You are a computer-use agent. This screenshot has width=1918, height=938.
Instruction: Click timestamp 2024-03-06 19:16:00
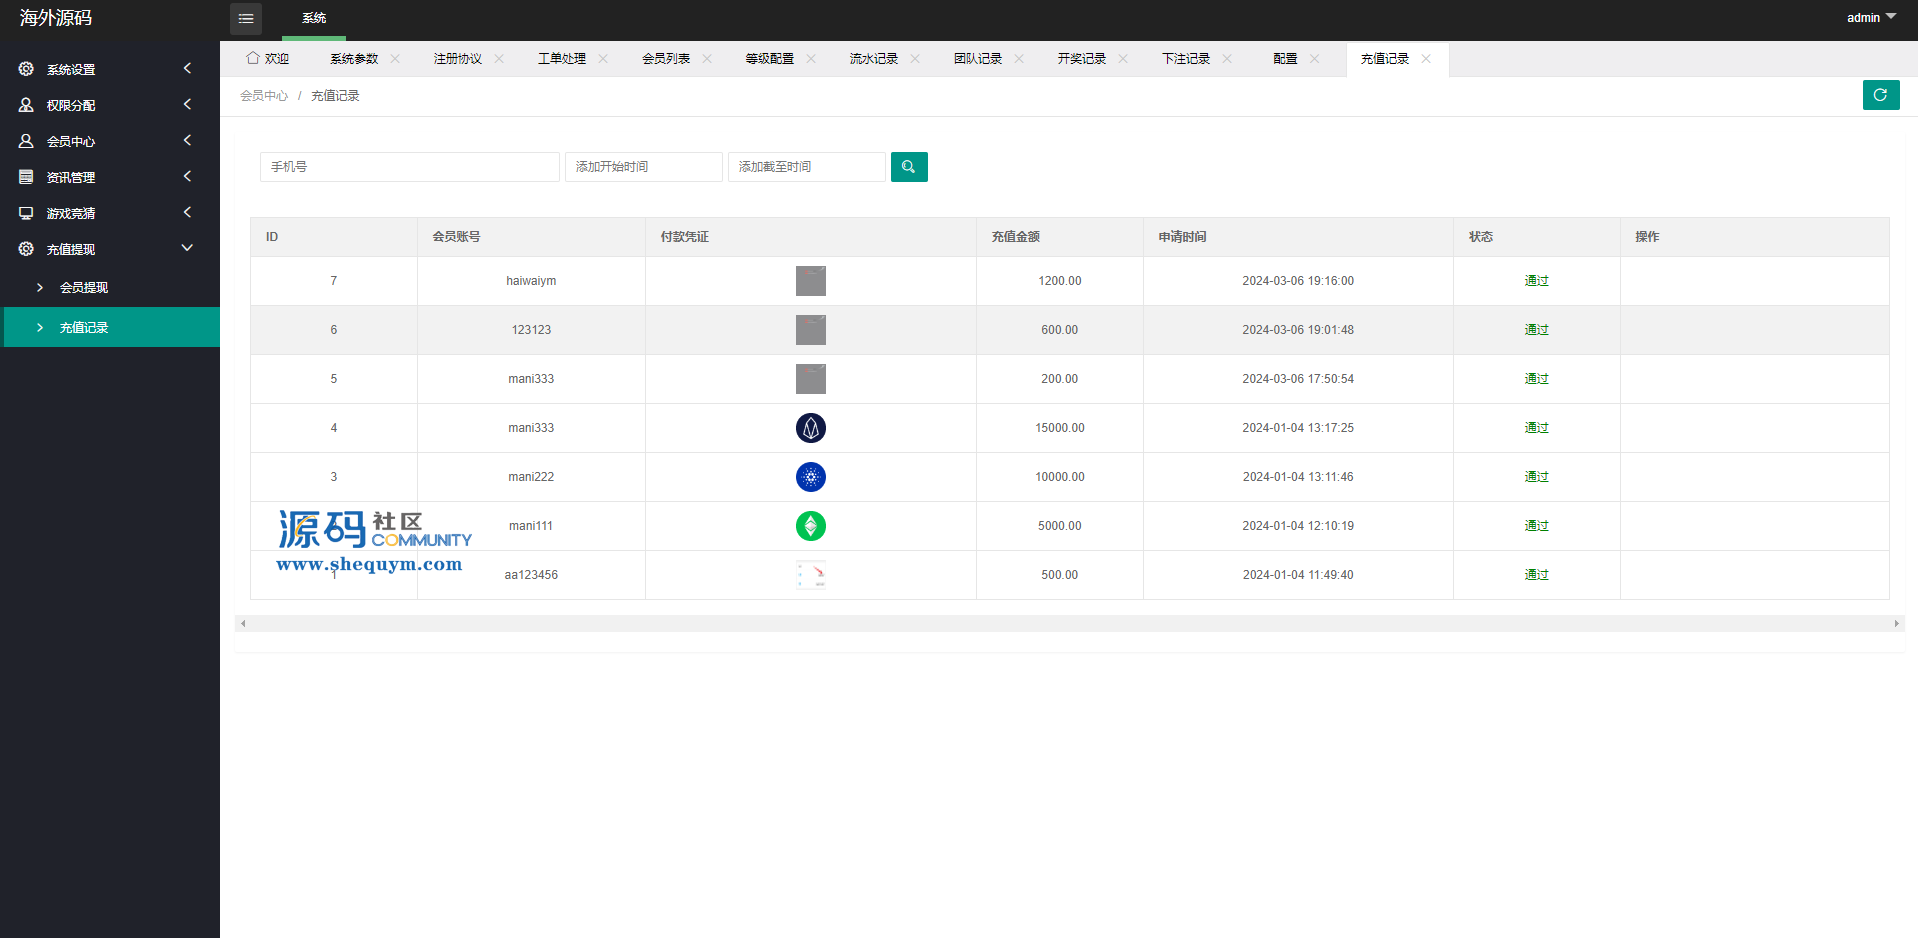click(x=1298, y=281)
